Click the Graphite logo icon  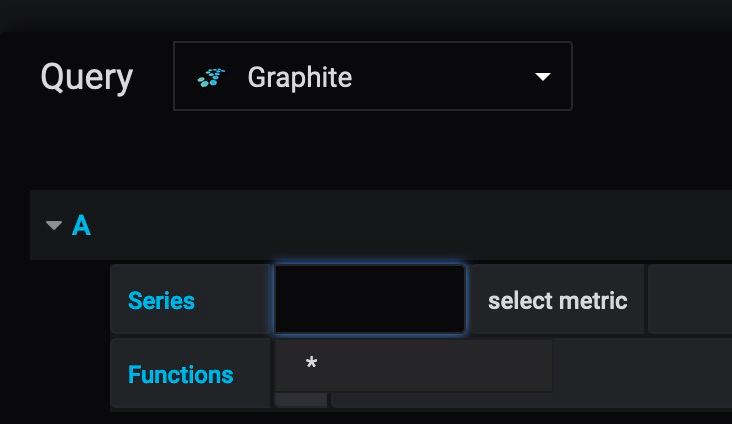pos(211,78)
